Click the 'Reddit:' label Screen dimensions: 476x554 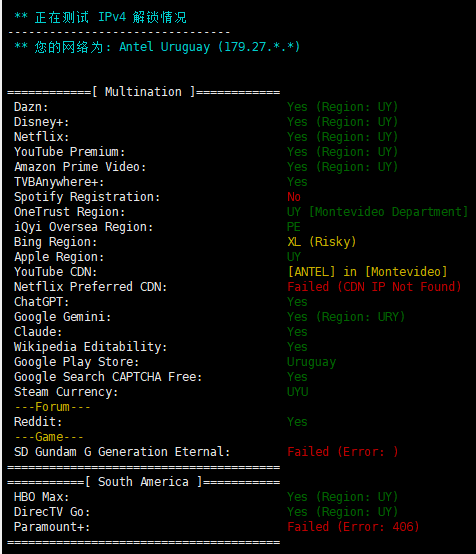point(38,422)
